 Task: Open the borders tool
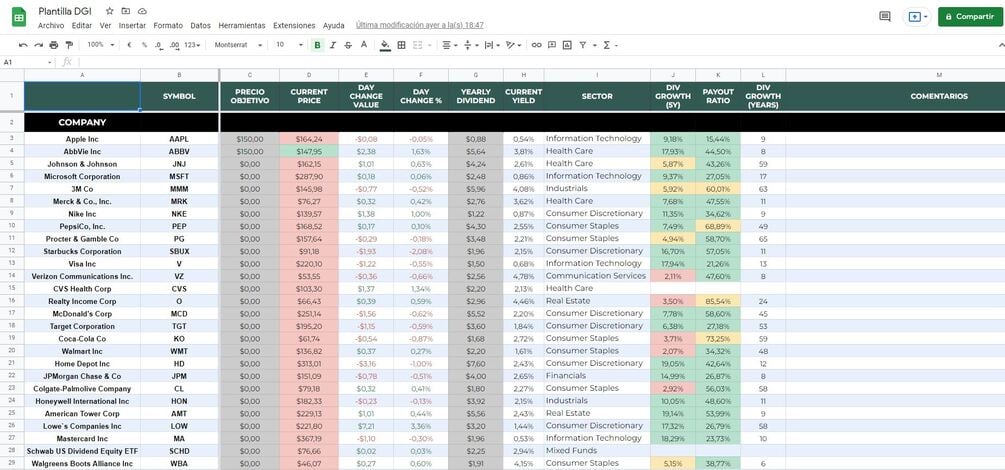click(401, 45)
